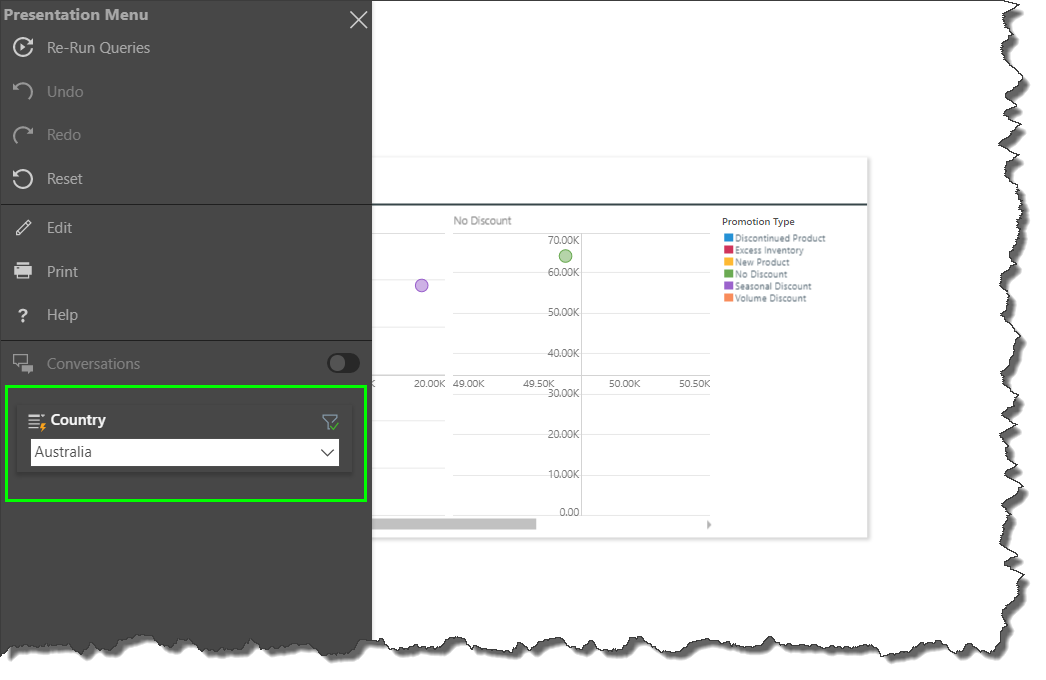Click the Edit pencil icon
This screenshot has height=680, width=1046.
[x=23, y=228]
